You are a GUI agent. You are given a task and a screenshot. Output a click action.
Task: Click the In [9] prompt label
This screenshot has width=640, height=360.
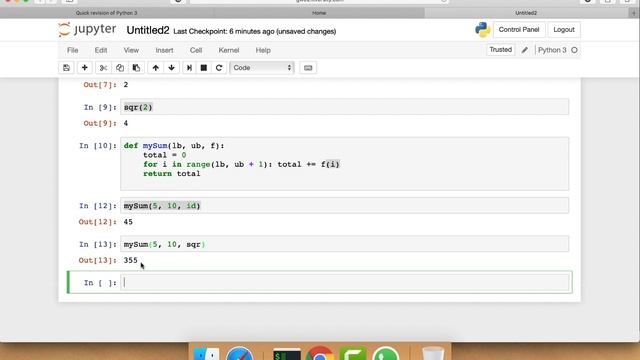click(x=100, y=107)
